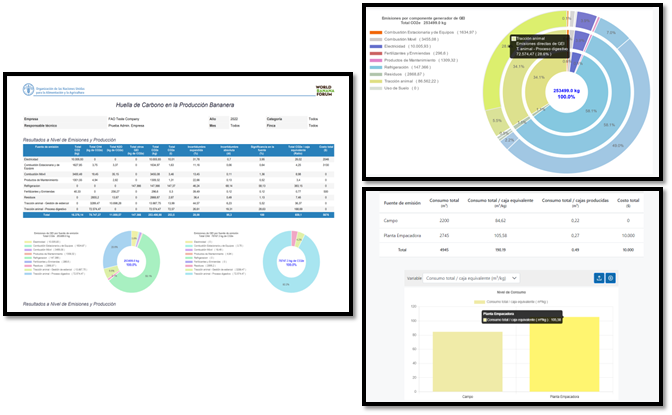672x415 pixels.
Task: Click the blue PDF export button above bar chart
Action: point(598,277)
